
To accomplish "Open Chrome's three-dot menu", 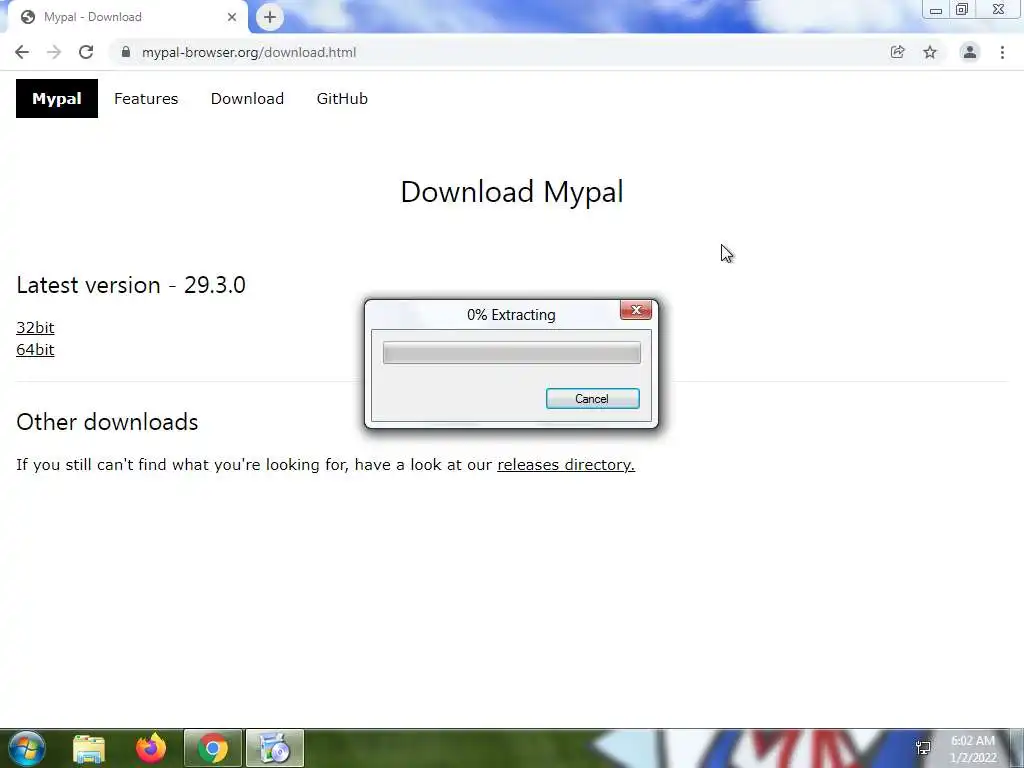I will [1002, 52].
